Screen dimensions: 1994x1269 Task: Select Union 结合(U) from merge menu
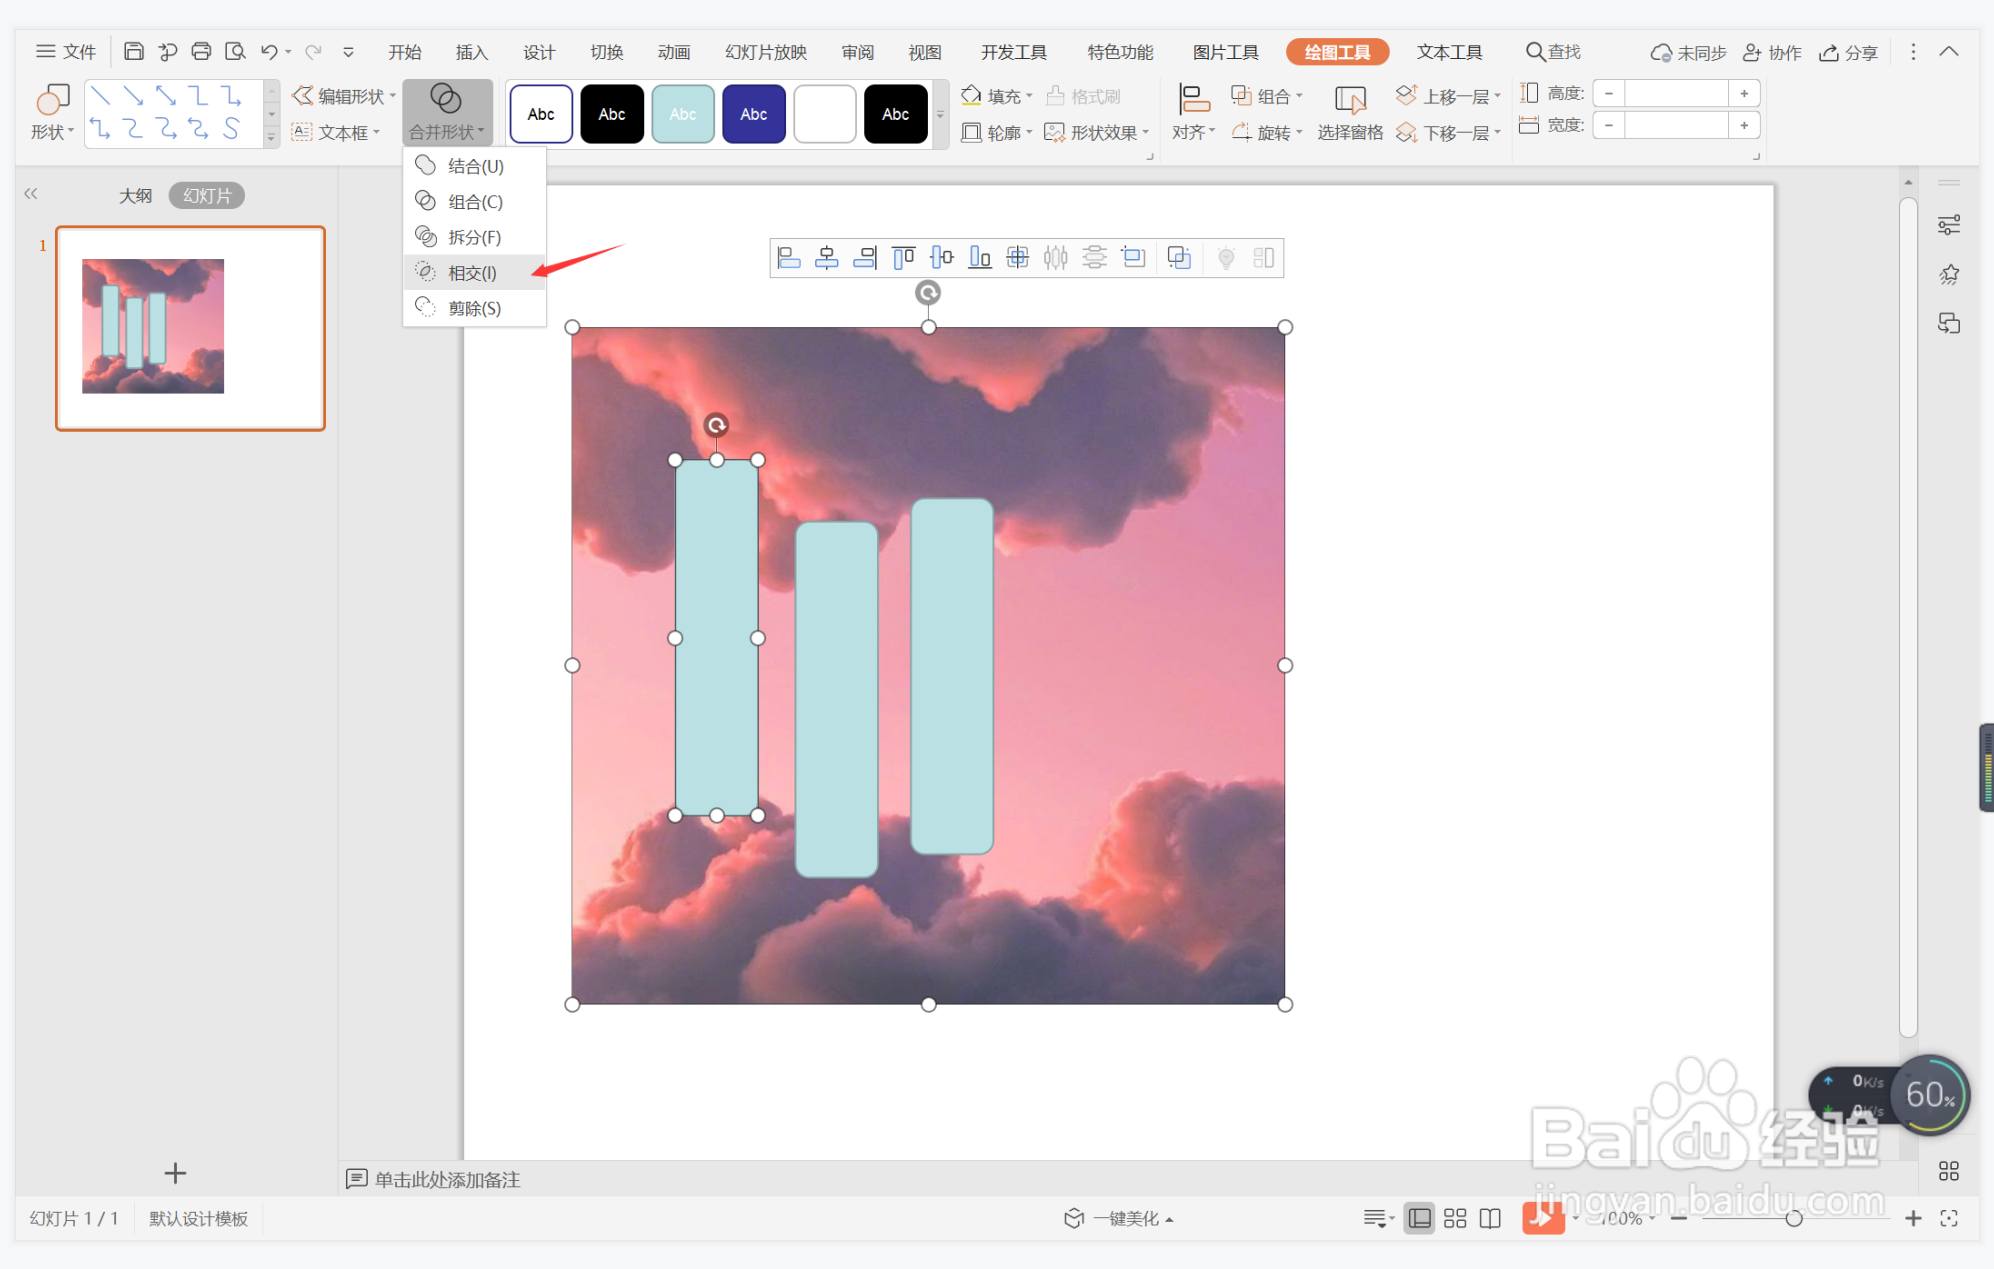tap(475, 166)
